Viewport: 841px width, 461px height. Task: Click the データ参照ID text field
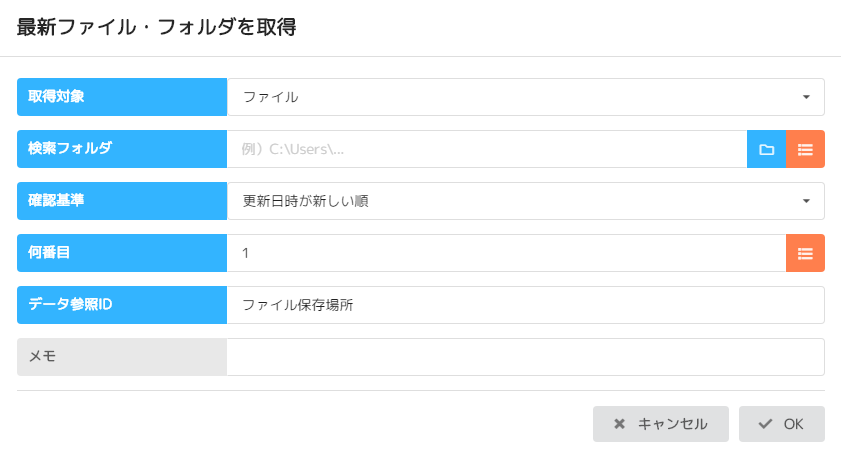(525, 305)
